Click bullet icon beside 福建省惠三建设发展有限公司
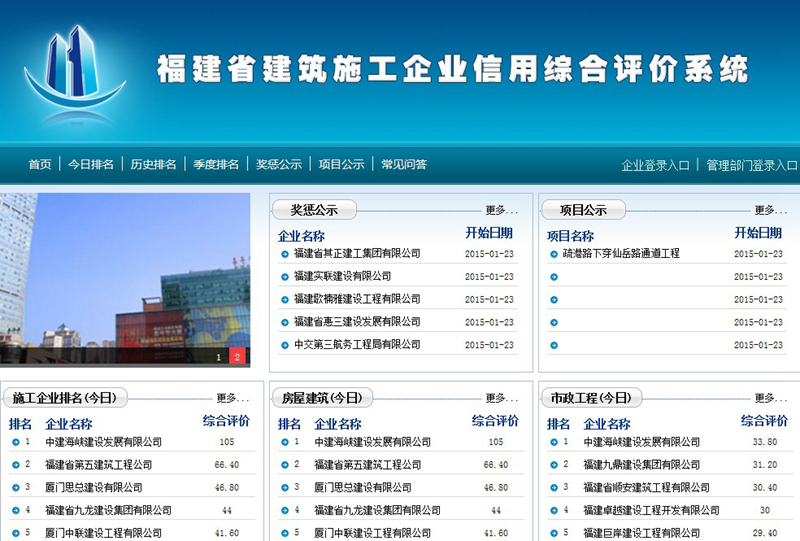The width and height of the screenshot is (800, 541). click(285, 322)
